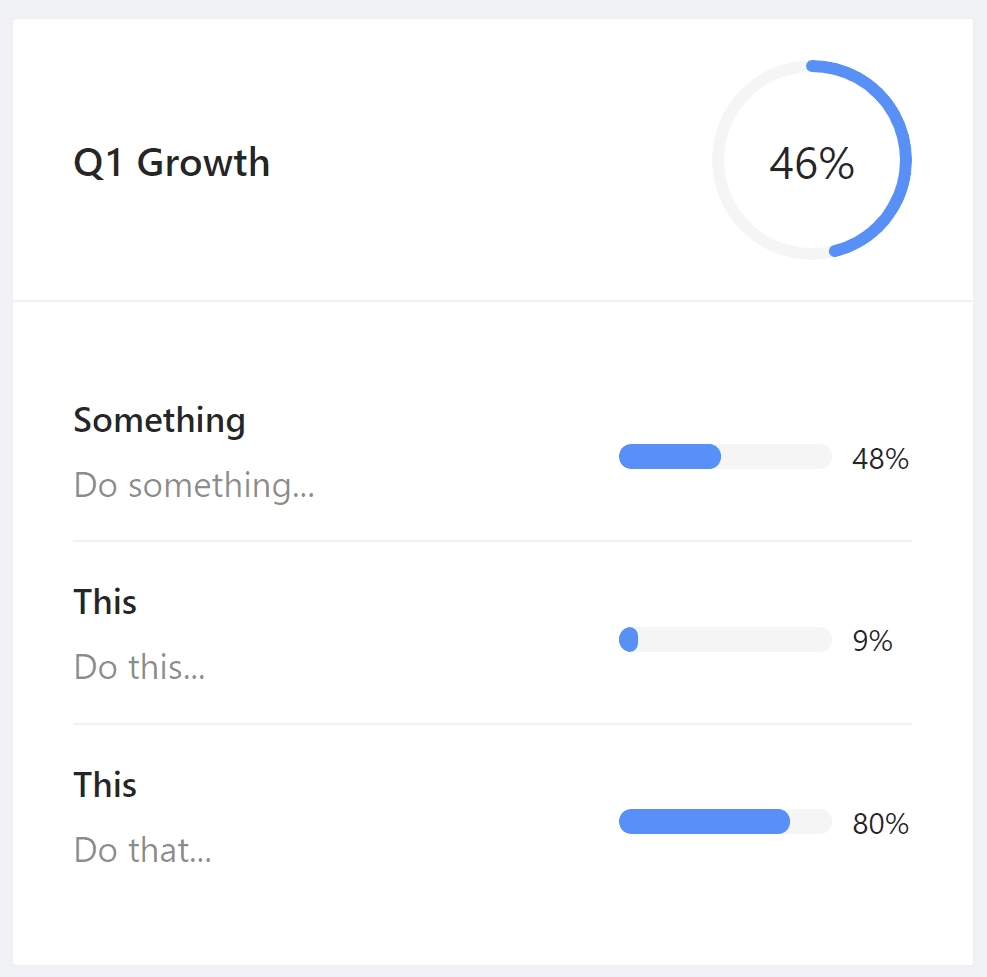Click the grey track of the 9% bar
This screenshot has height=977, width=987.
click(x=735, y=640)
